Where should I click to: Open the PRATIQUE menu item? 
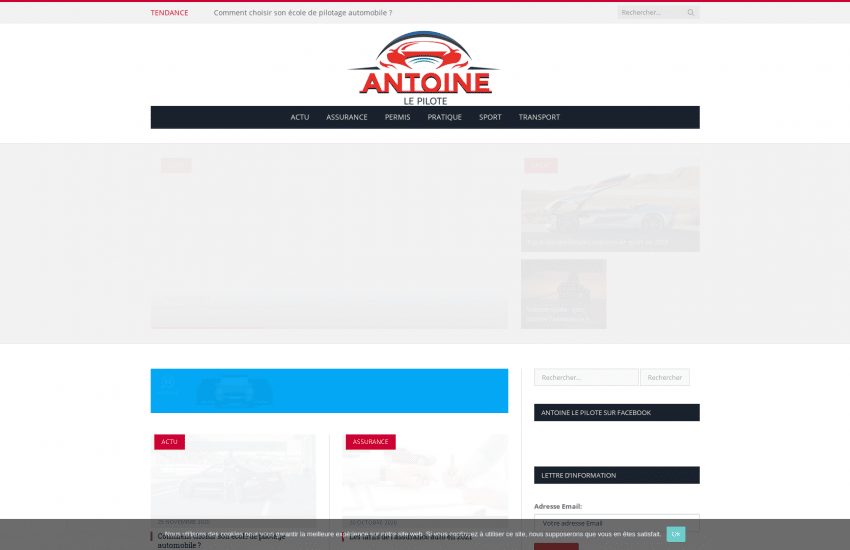(445, 117)
